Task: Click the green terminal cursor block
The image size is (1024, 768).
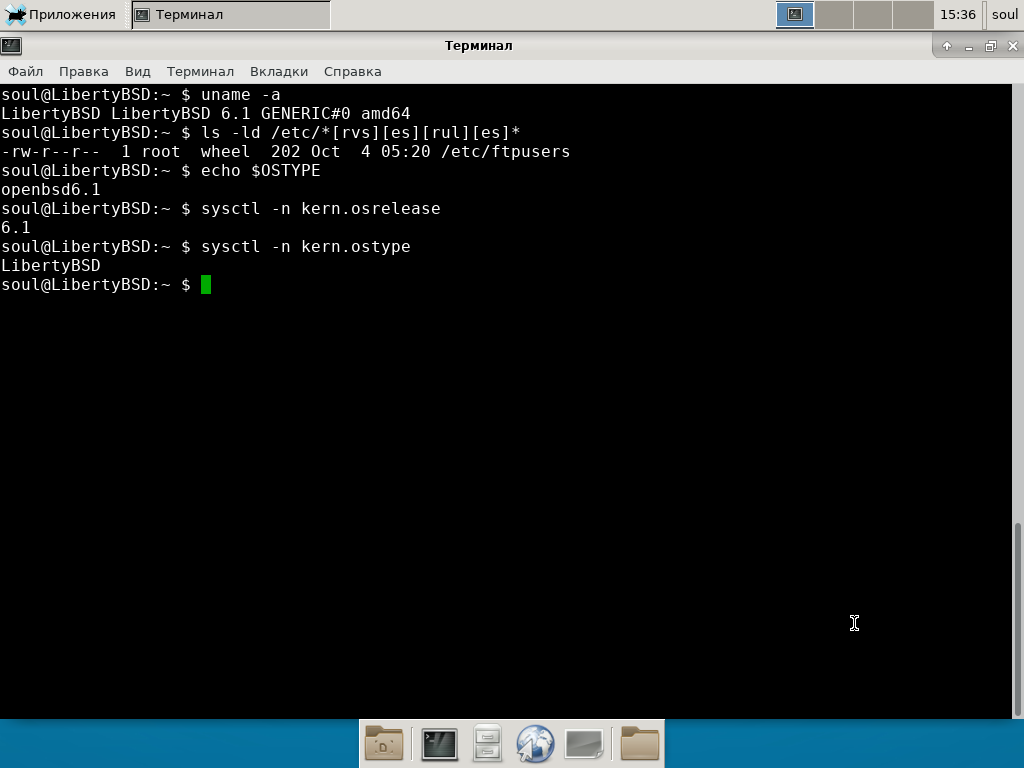Action: point(206,285)
